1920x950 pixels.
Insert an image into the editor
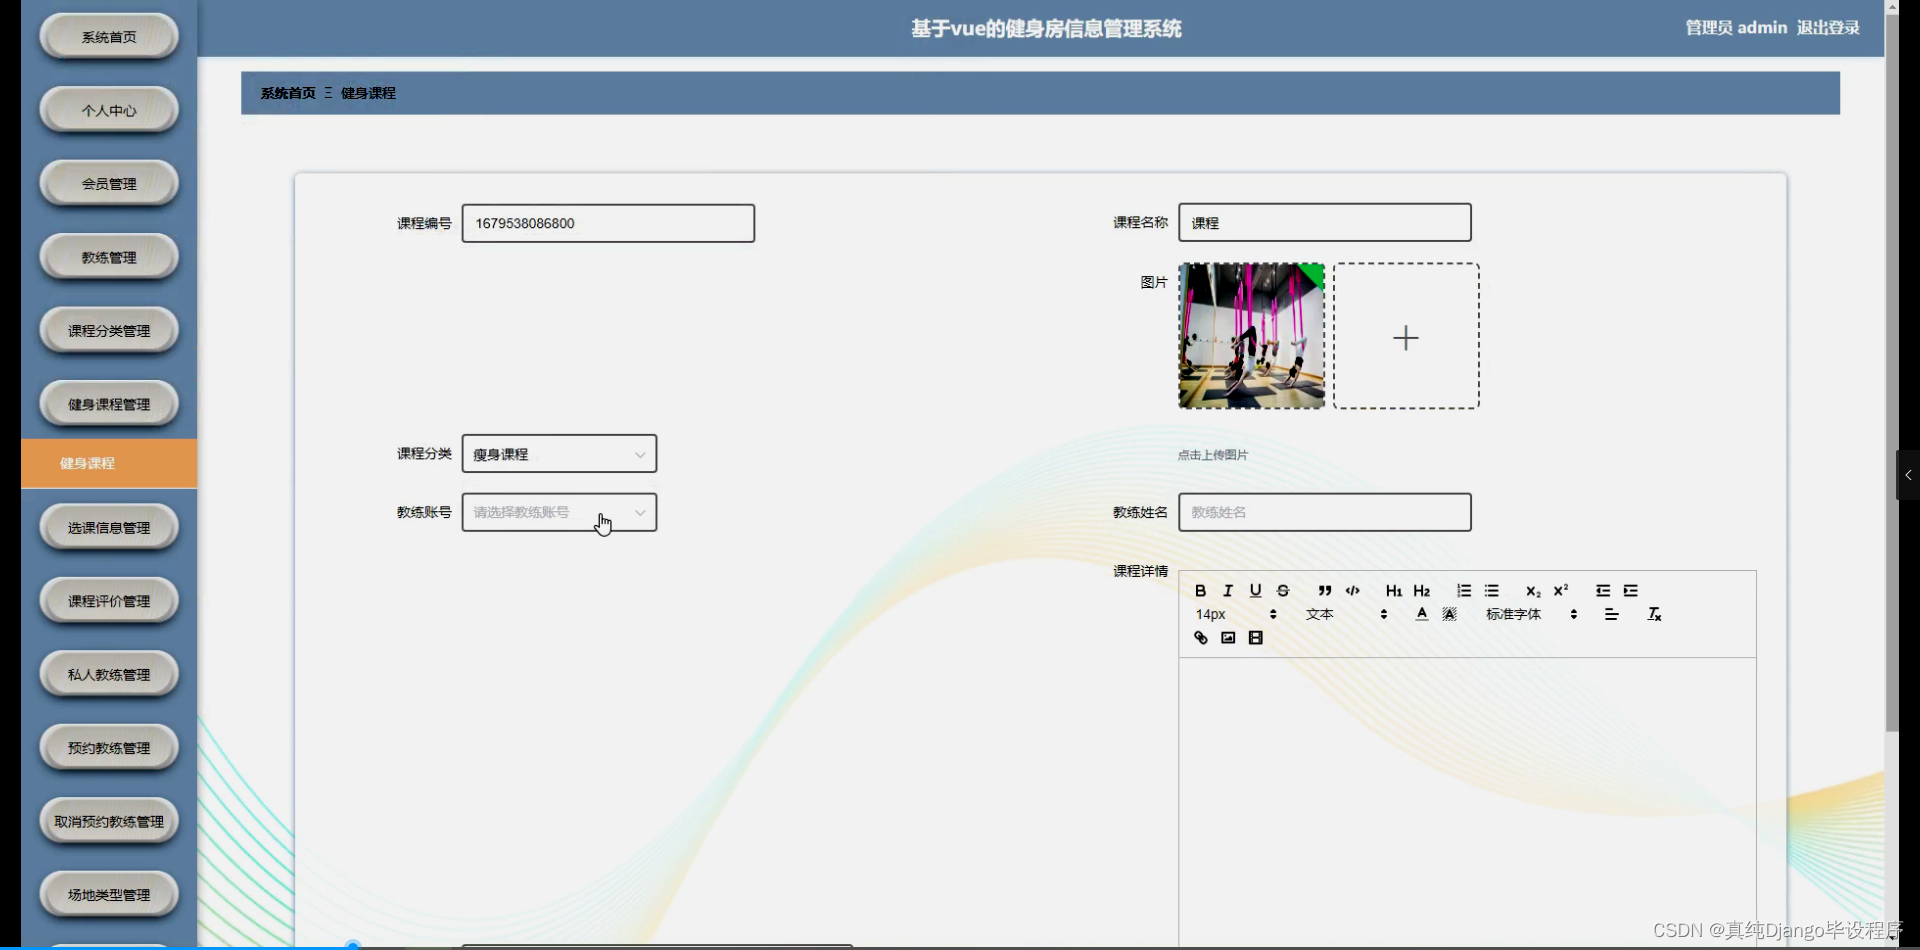[1227, 638]
